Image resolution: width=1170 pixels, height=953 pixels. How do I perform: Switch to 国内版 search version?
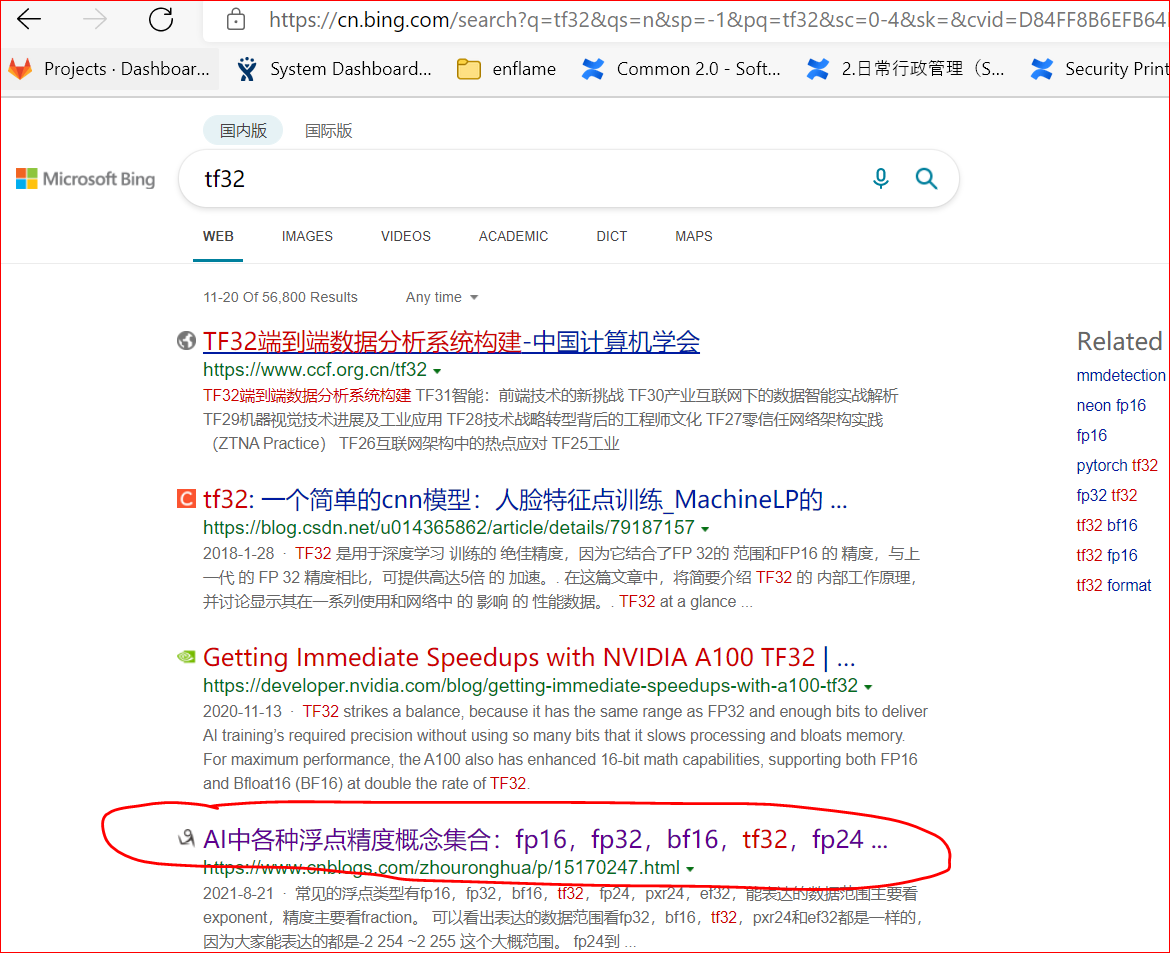pos(243,131)
